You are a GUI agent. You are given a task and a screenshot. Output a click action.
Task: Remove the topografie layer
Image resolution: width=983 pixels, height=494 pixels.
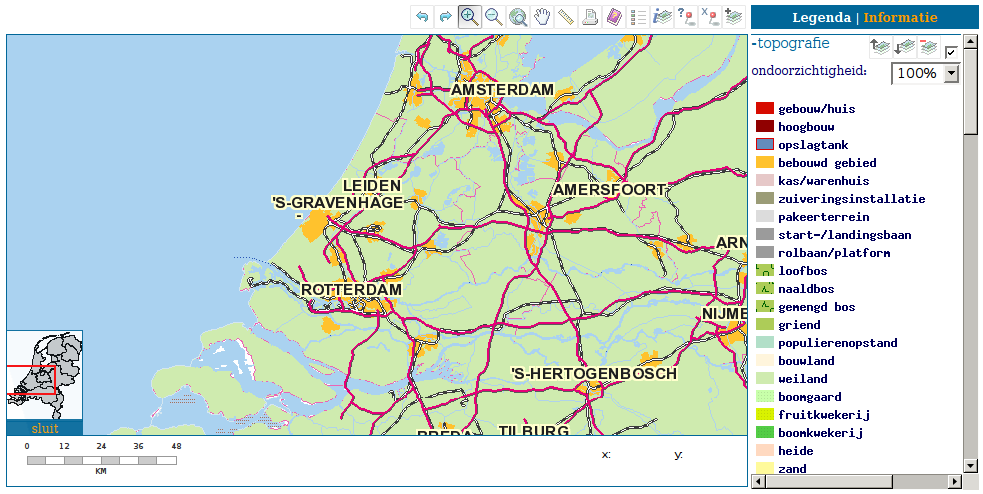[928, 47]
